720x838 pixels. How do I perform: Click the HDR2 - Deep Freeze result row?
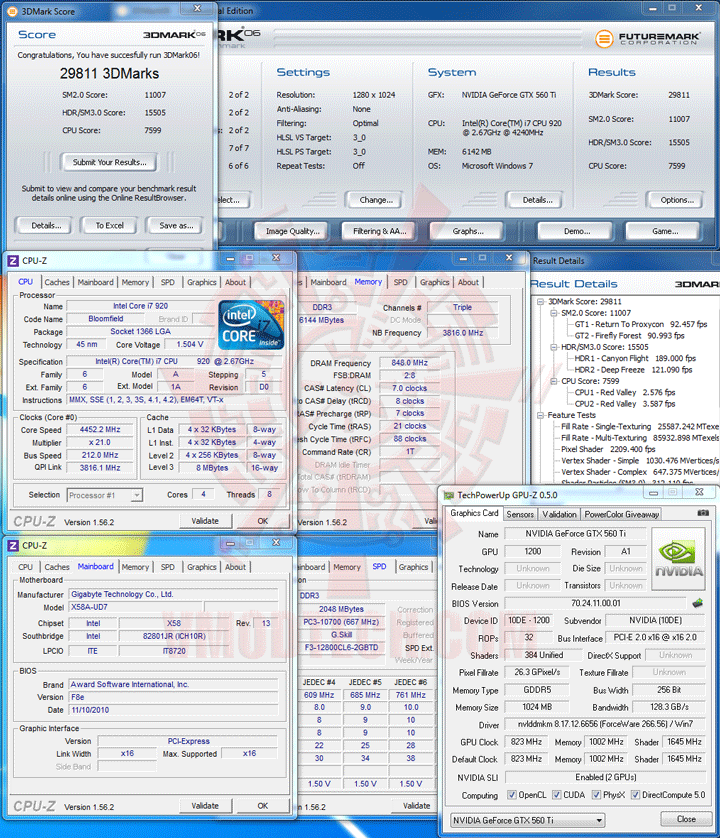pos(633,370)
